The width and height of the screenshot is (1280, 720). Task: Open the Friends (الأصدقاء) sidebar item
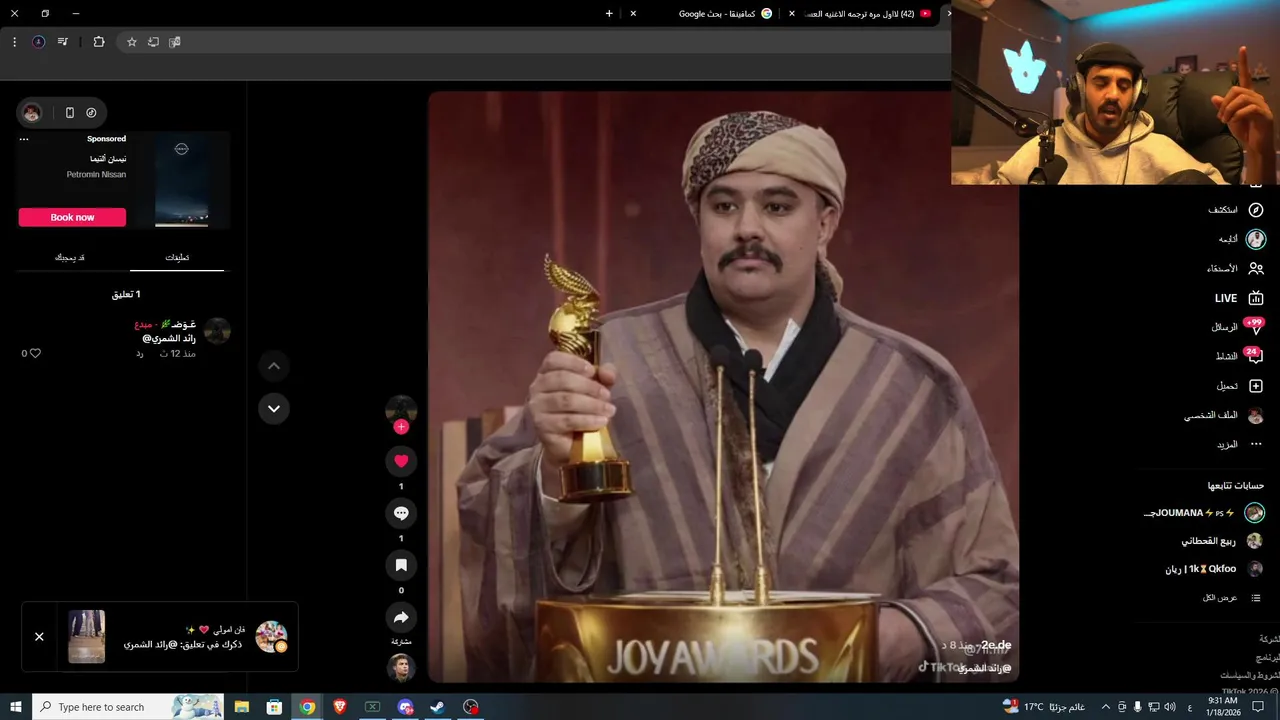(1235, 268)
